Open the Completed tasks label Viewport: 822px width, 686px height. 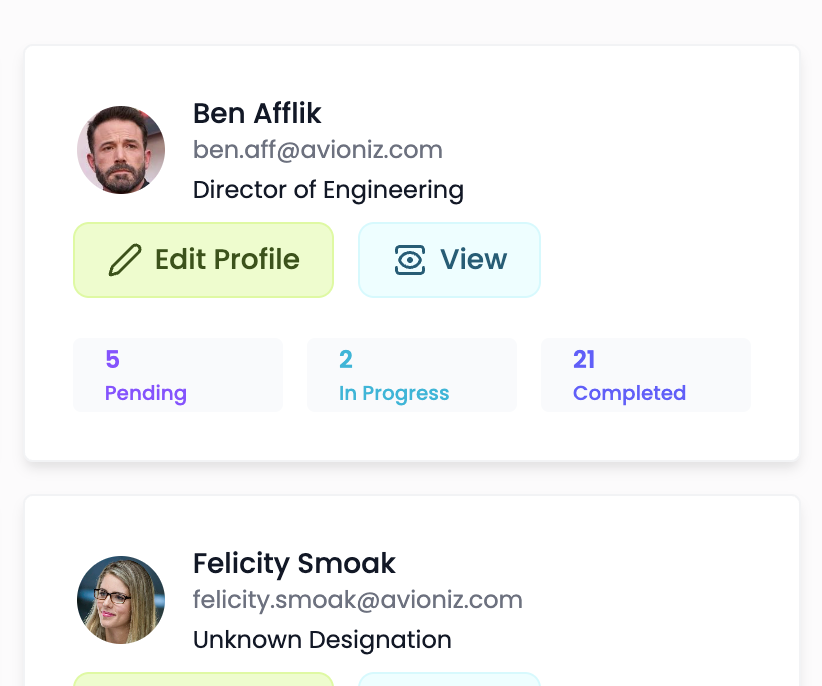tap(629, 393)
